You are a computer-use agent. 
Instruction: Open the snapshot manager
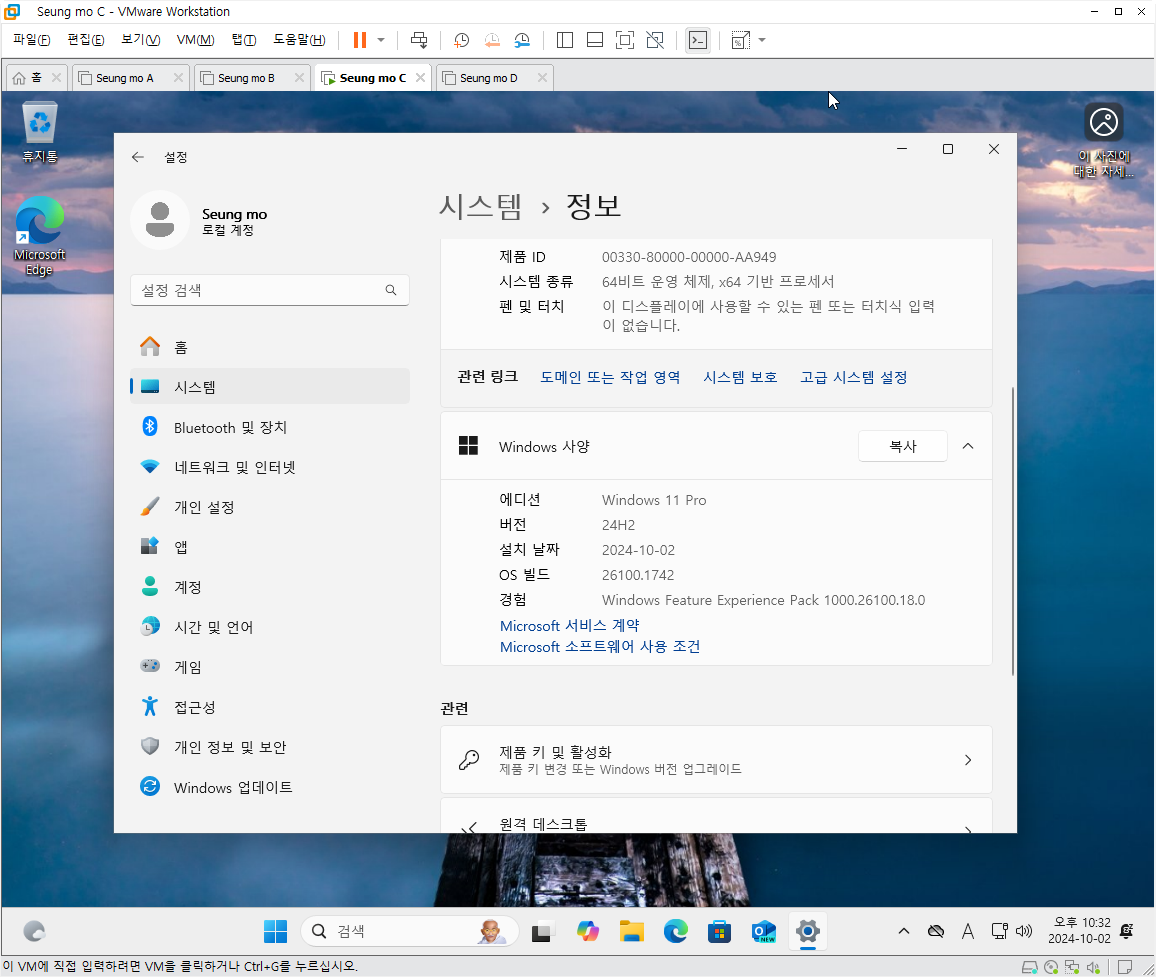pos(522,40)
